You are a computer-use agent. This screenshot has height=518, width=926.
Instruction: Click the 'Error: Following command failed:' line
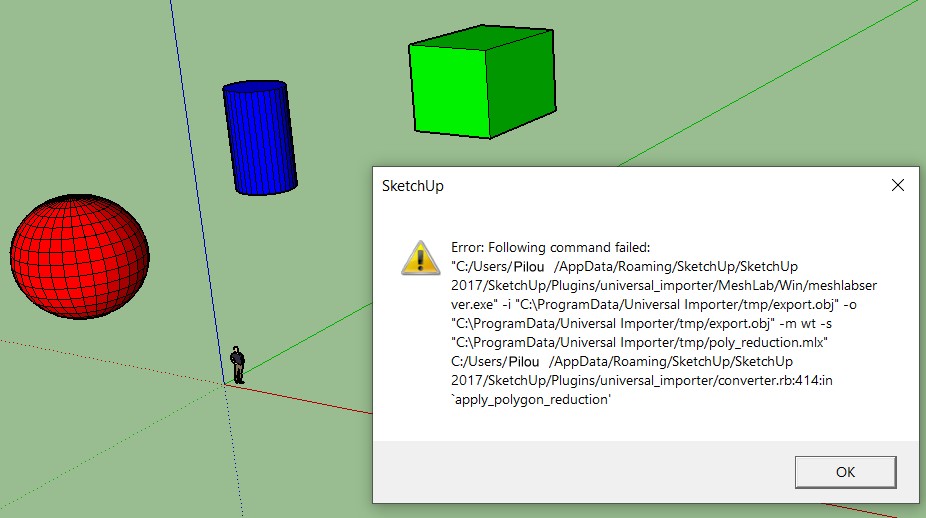click(x=550, y=247)
